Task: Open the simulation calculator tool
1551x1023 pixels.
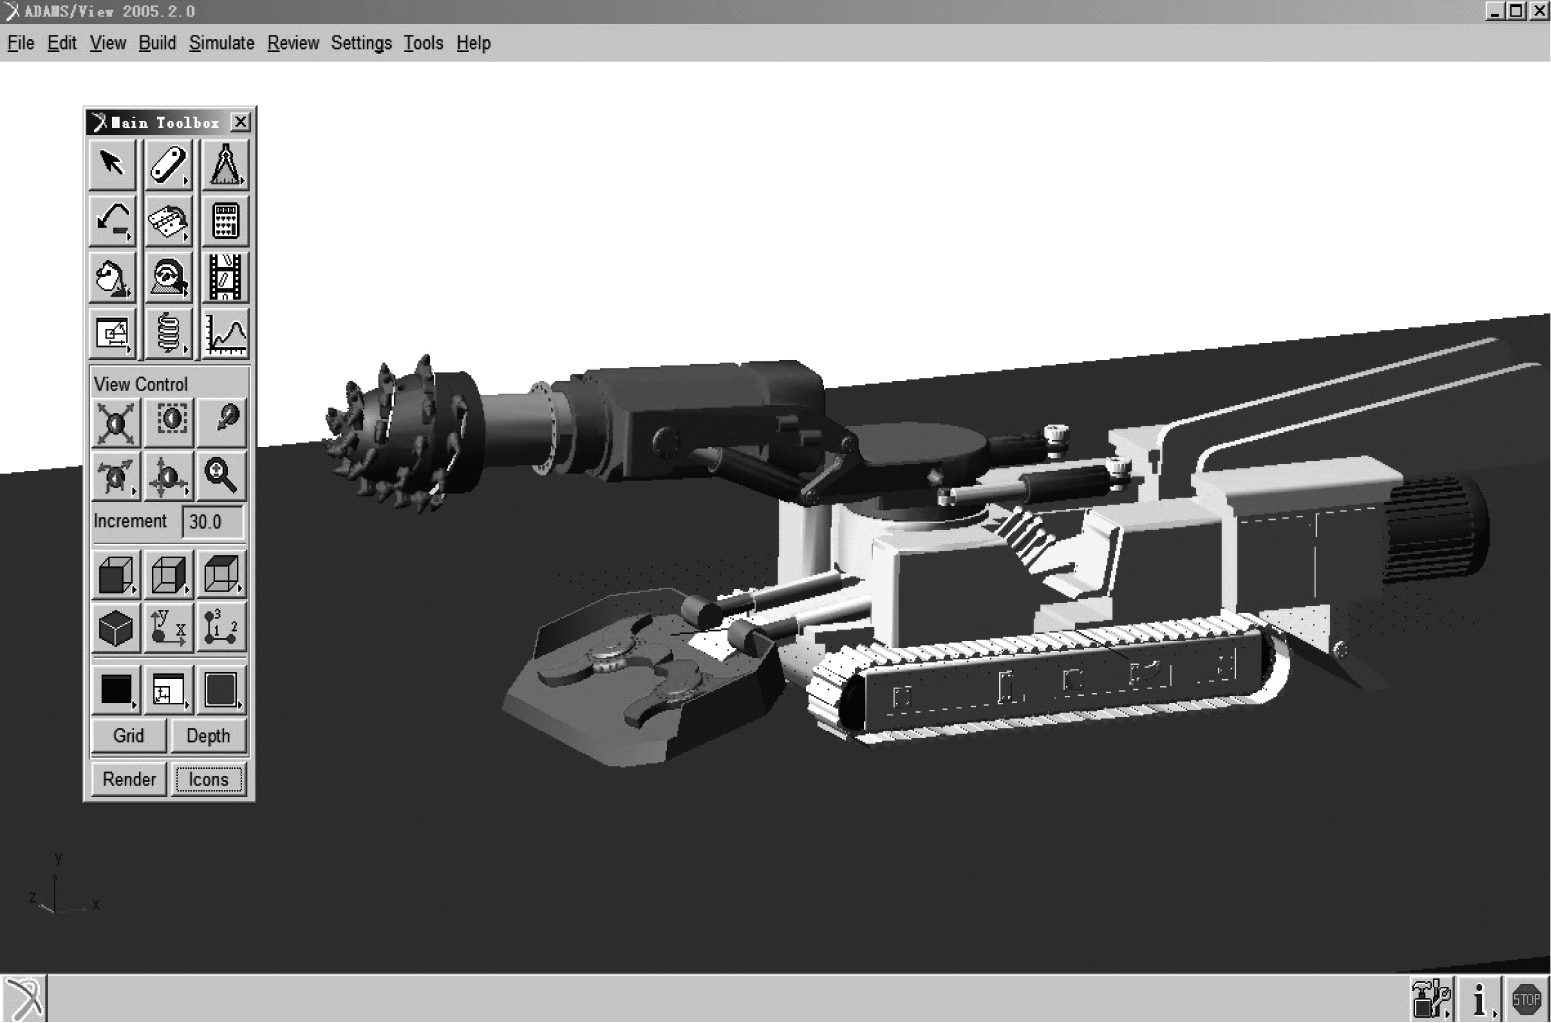Action: click(224, 221)
